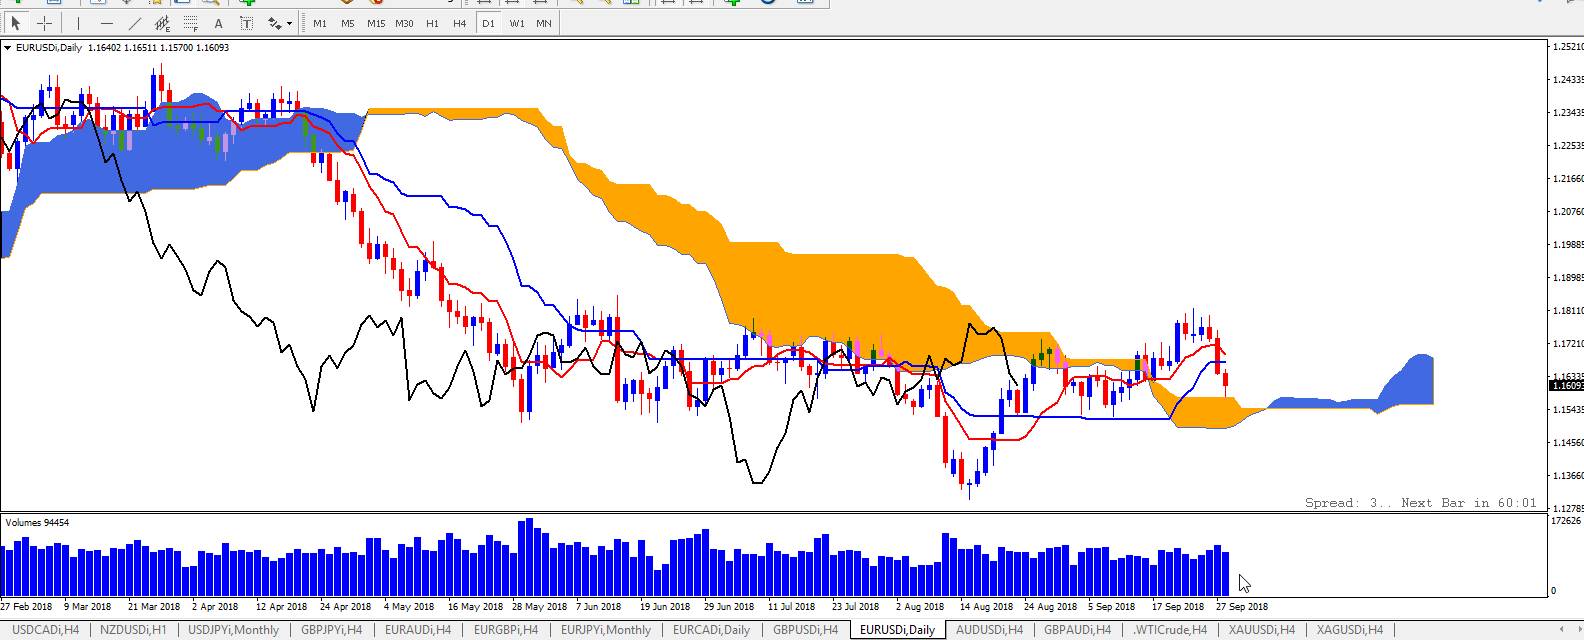Open the XAUUSDi,H4 chart tab
Image resolution: width=1584 pixels, height=640 pixels.
[1261, 630]
